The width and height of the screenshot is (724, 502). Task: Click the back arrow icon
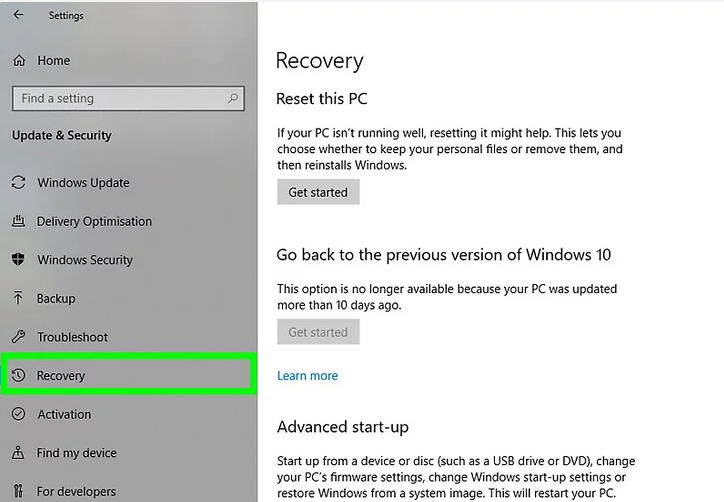coord(19,16)
